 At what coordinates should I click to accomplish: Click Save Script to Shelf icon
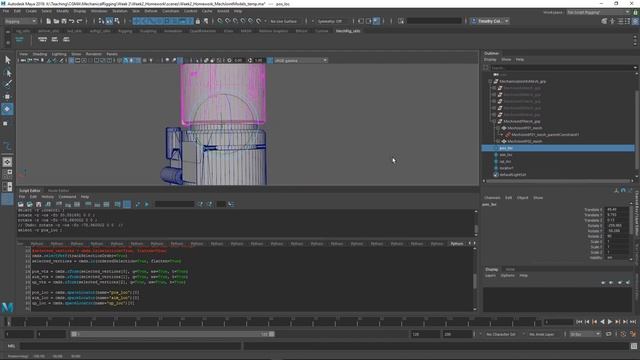coord(48,204)
